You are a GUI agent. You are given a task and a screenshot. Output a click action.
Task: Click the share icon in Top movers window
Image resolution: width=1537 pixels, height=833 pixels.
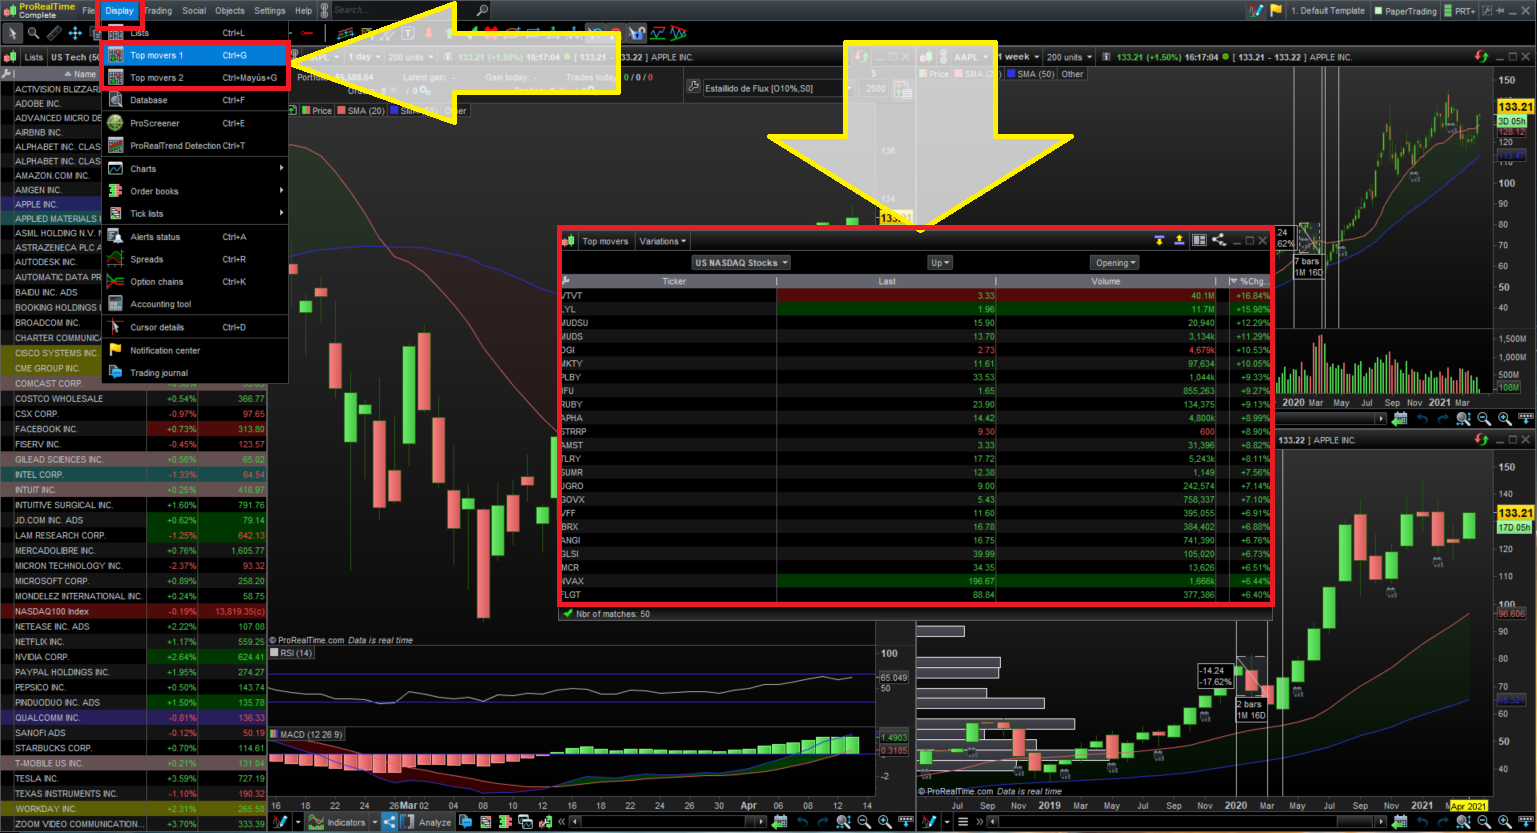pos(1218,240)
